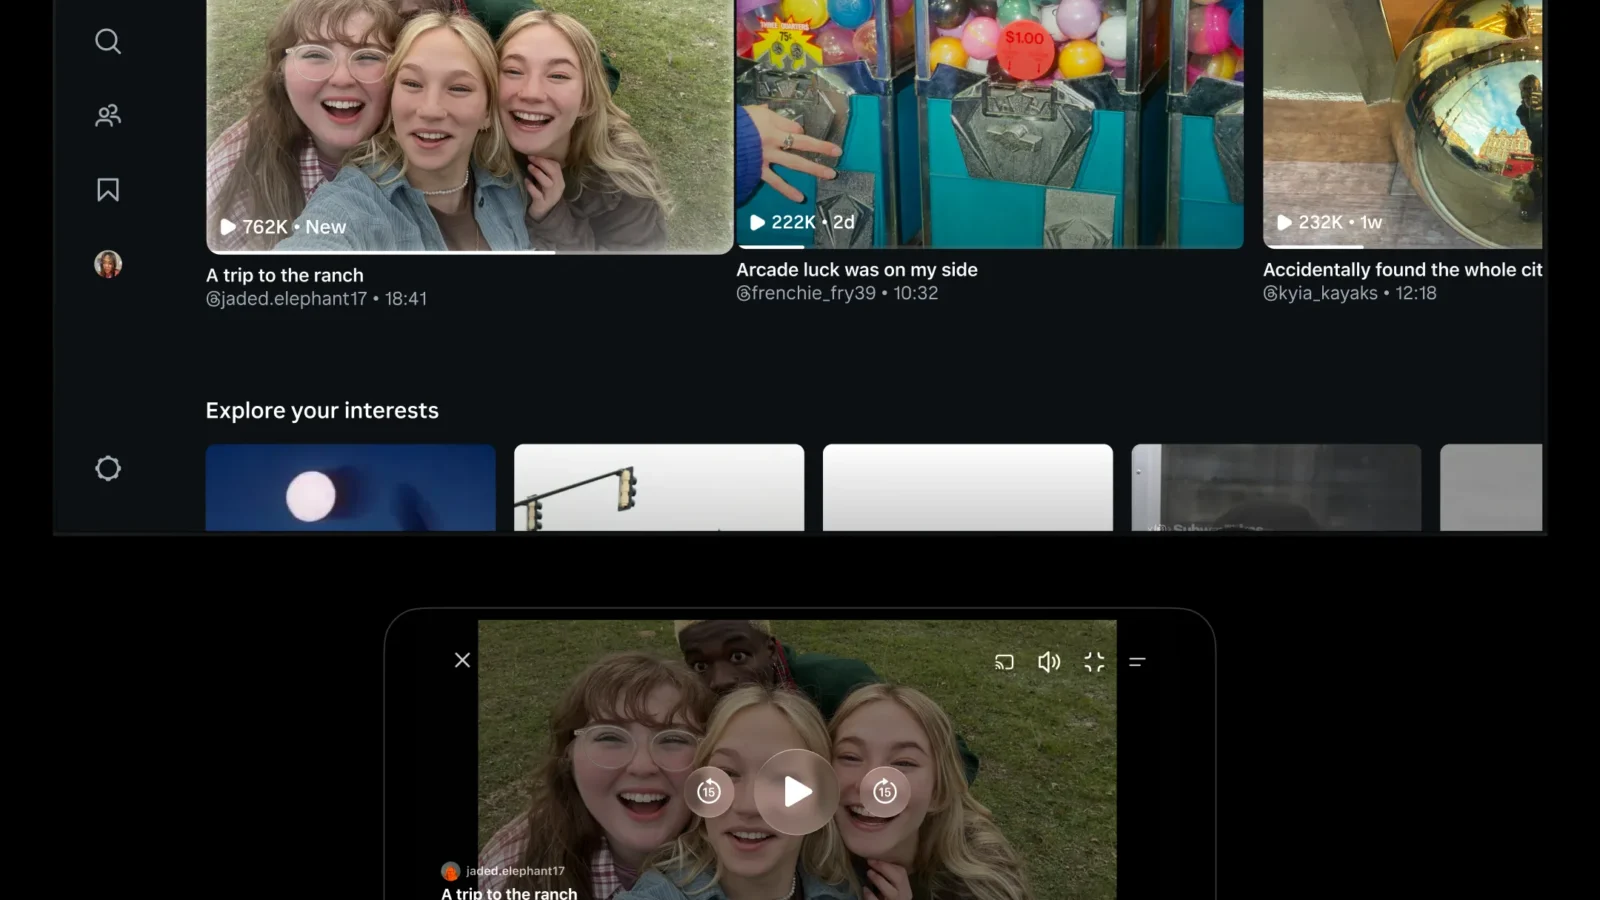This screenshot has width=1600, height=900.
Task: Open 'Arcade luck was on my side' thumbnail
Action: coord(990,122)
